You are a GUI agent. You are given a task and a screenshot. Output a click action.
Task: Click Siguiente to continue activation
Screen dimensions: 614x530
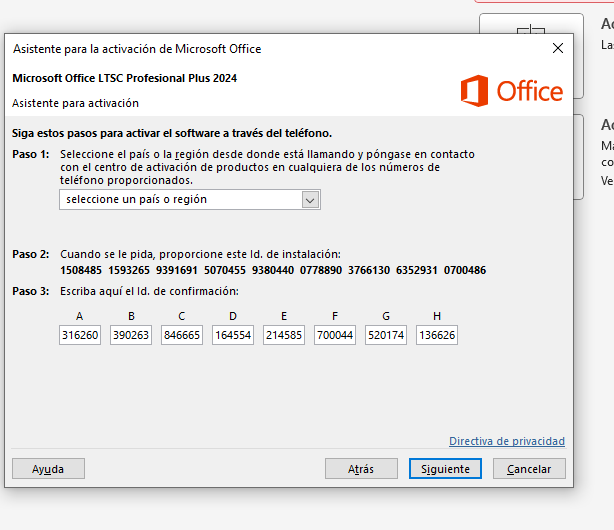(445, 469)
